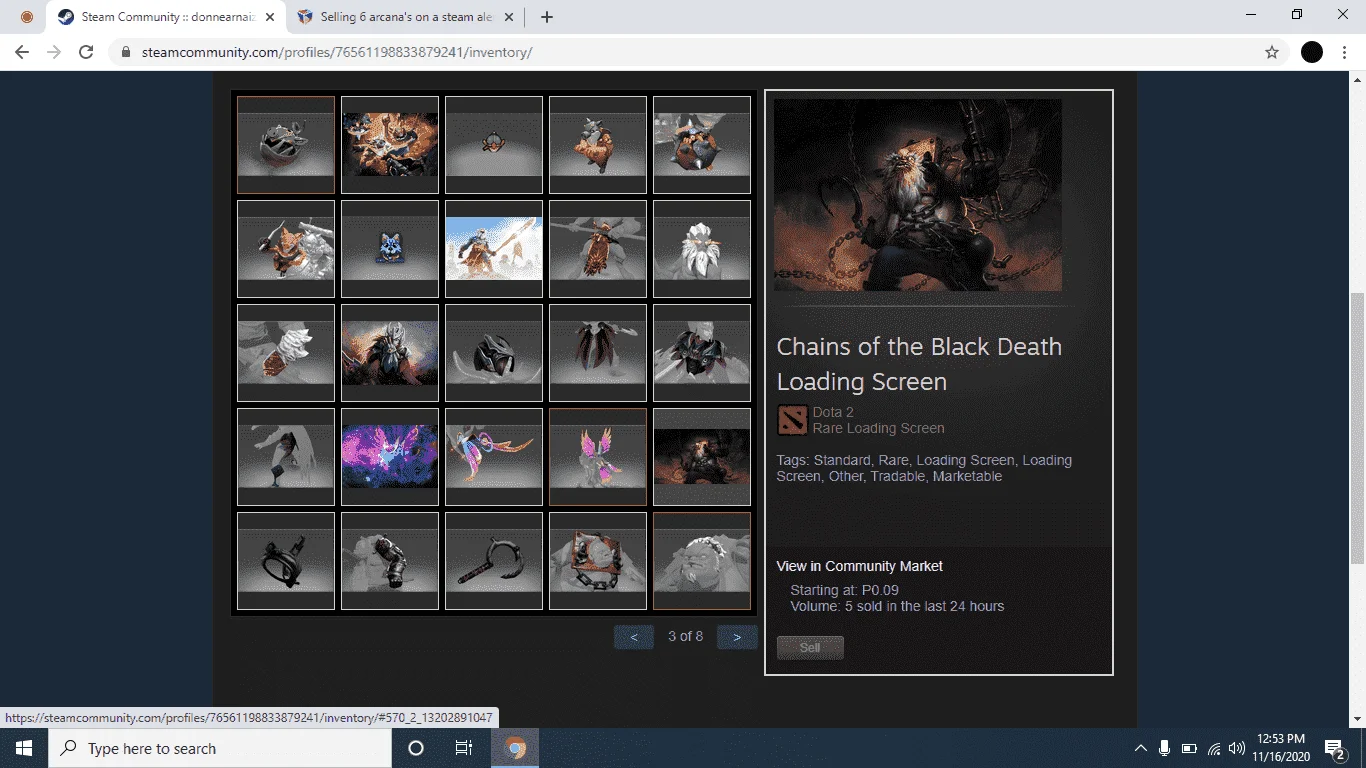Select the black helmet item thumbnail
This screenshot has height=768, width=1366.
point(494,353)
